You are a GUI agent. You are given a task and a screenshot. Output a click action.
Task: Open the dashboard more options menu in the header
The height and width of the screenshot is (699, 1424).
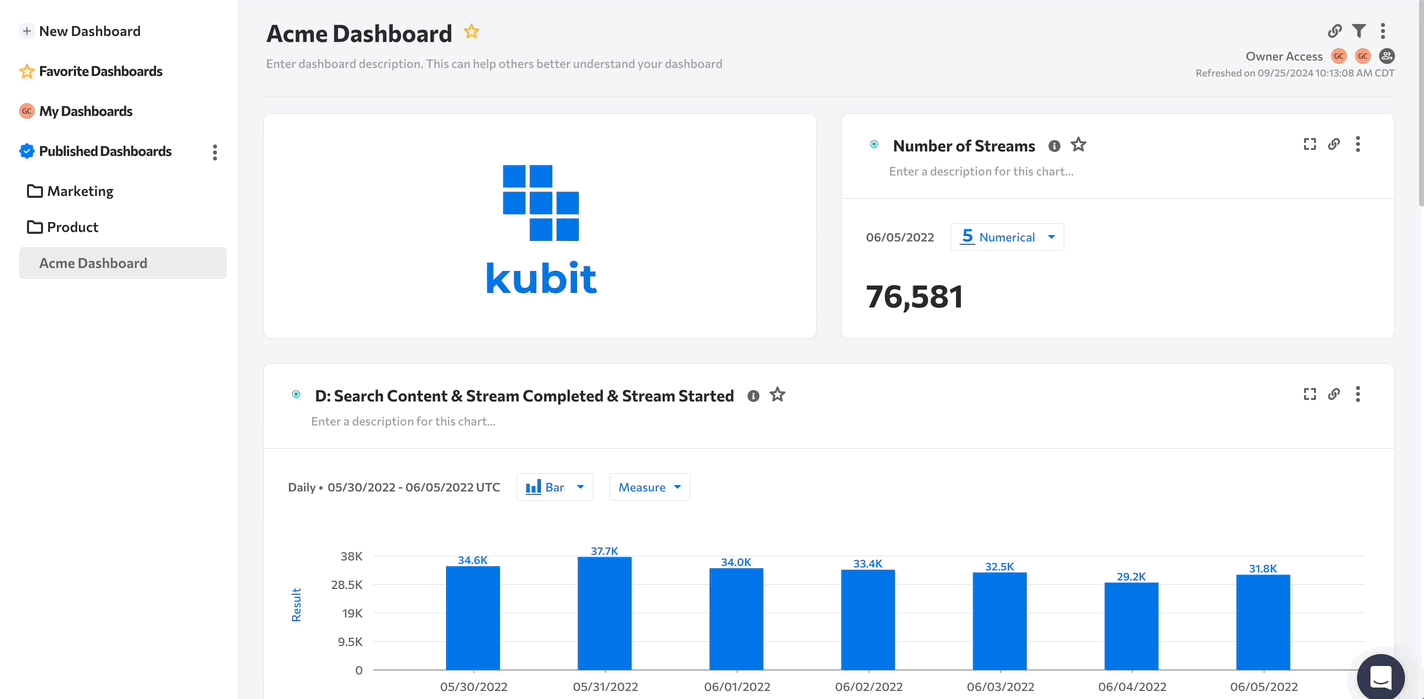[x=1382, y=31]
